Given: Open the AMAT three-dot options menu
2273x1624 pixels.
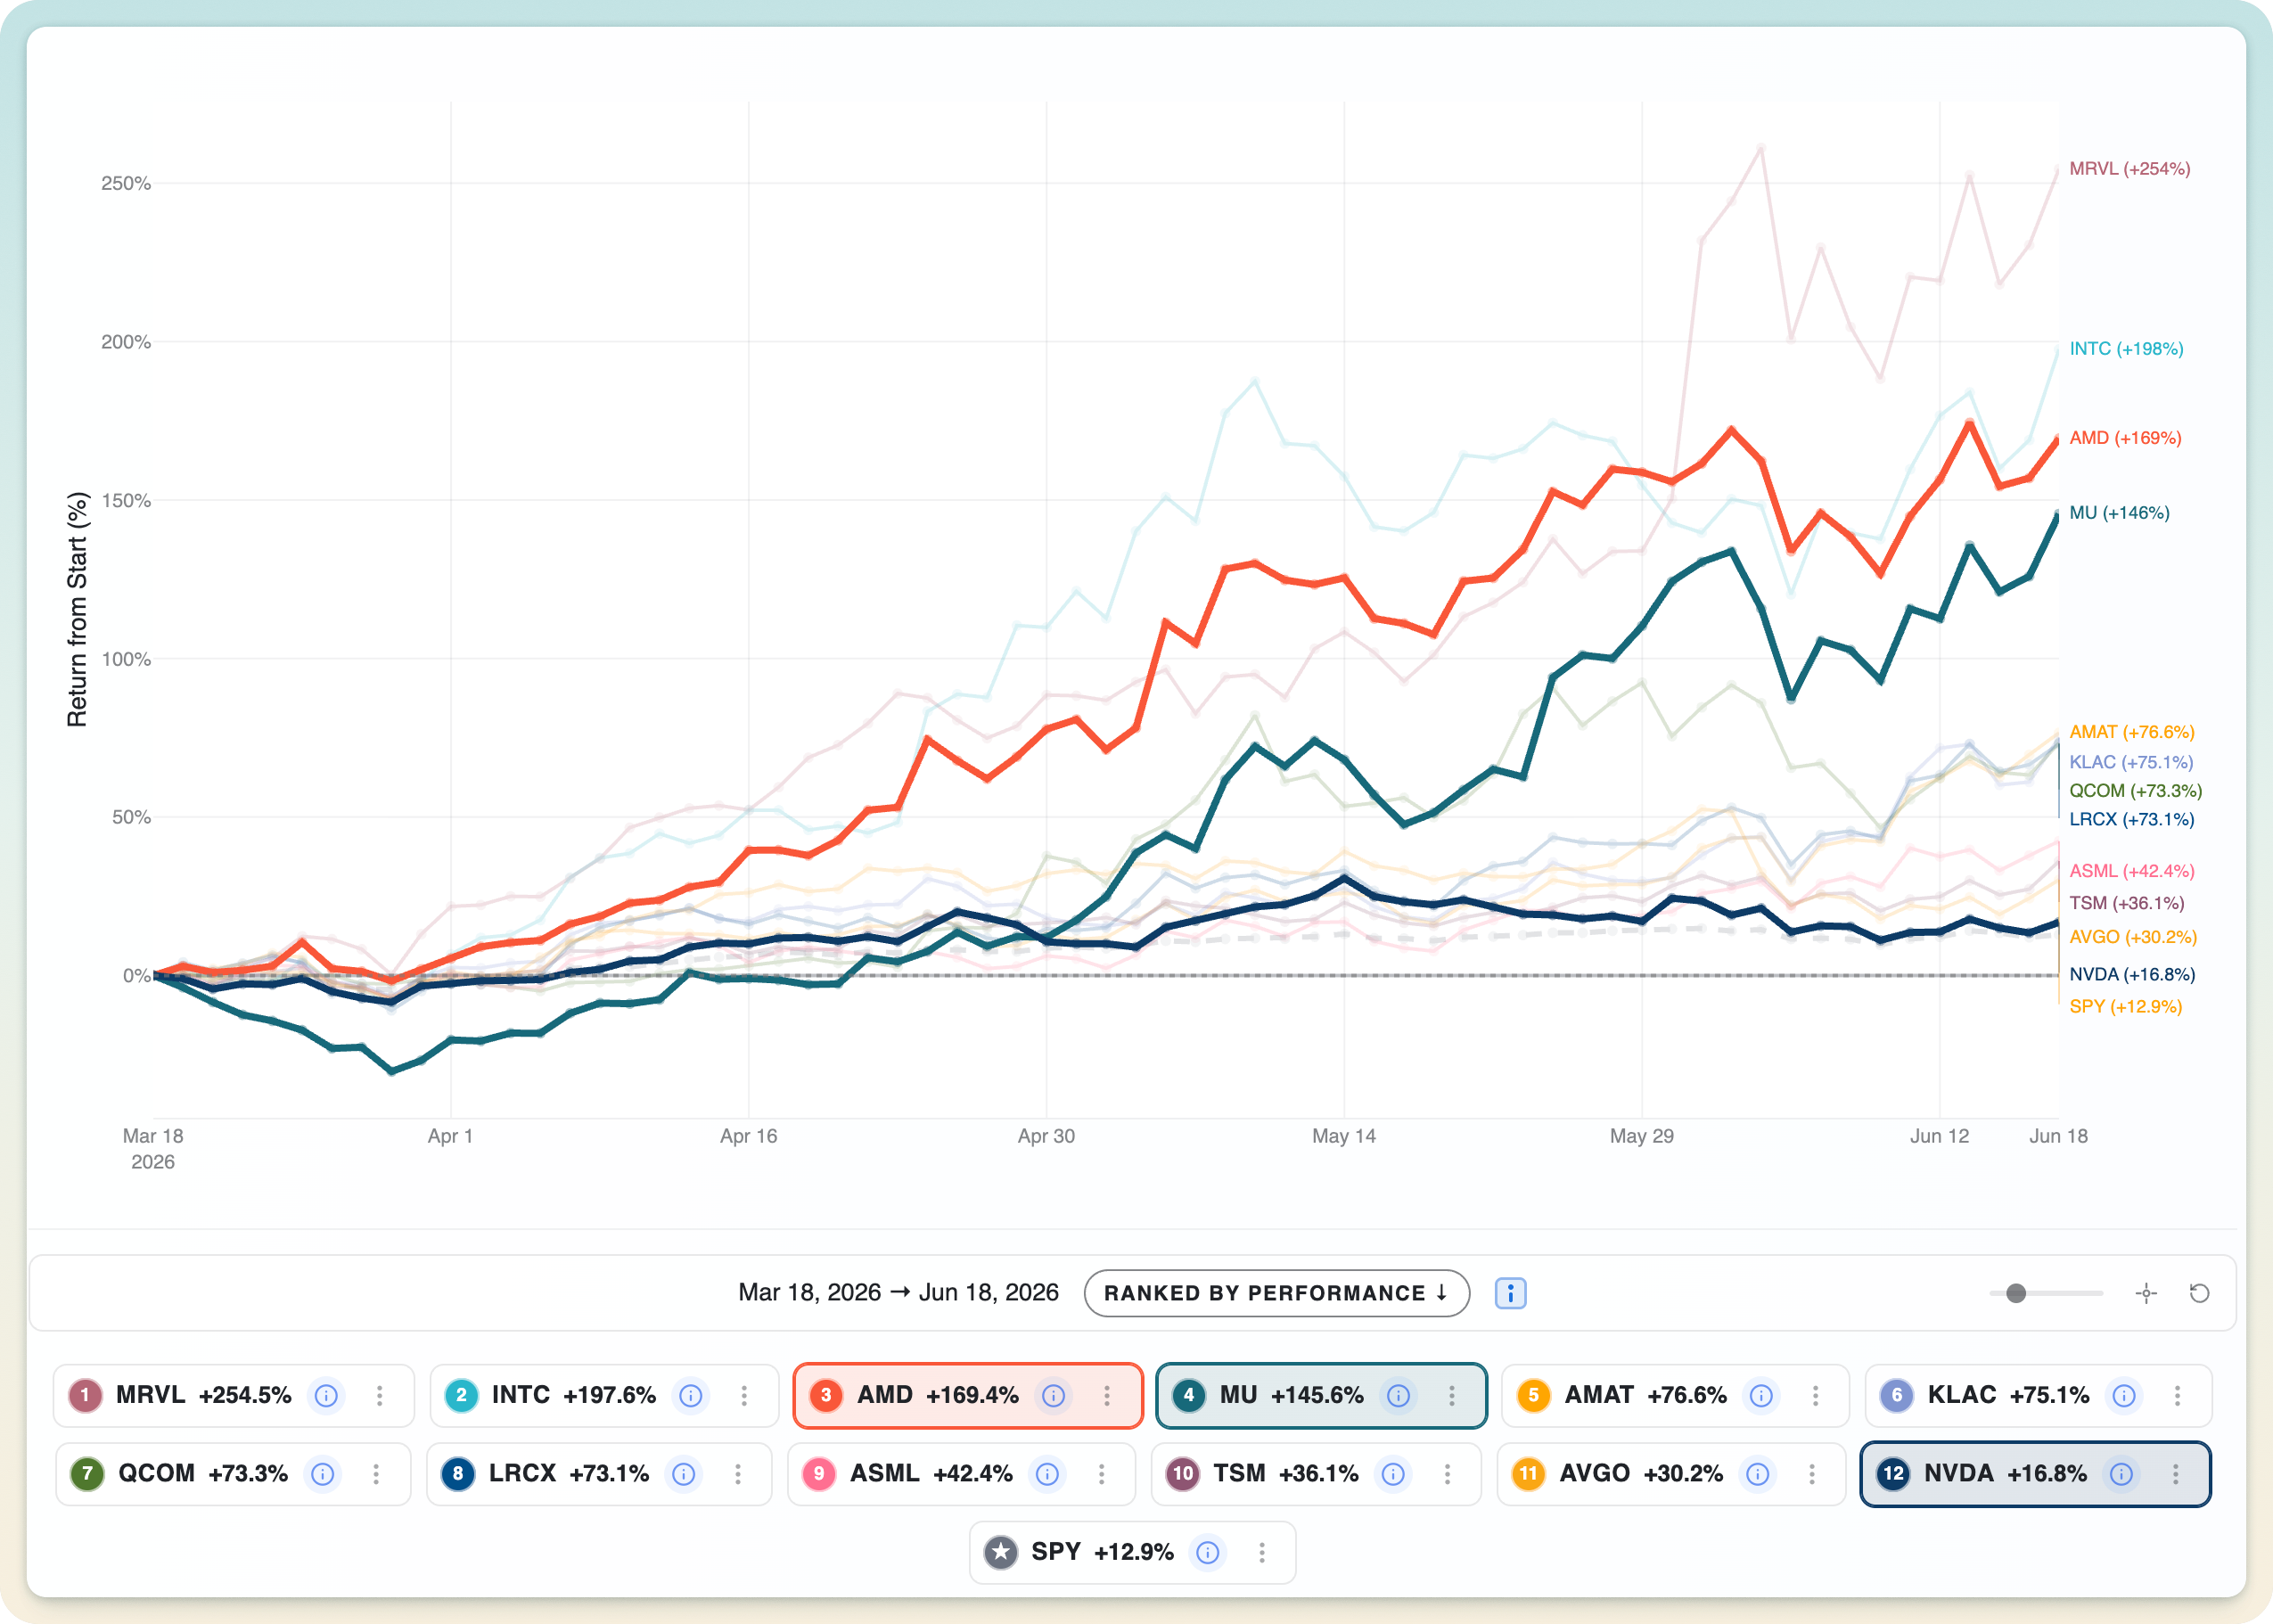Looking at the screenshot, I should (1815, 1395).
